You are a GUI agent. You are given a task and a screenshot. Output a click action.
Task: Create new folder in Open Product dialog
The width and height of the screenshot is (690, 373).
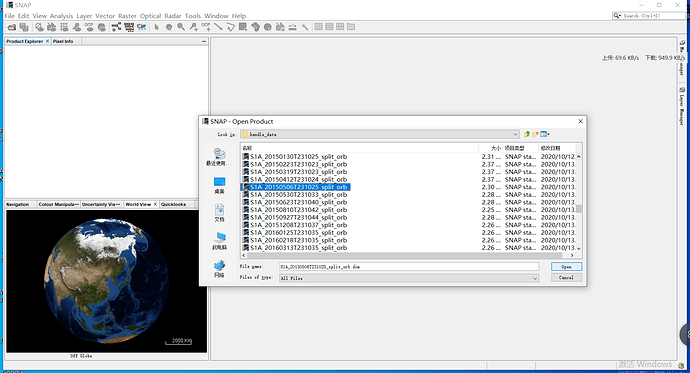tap(535, 134)
